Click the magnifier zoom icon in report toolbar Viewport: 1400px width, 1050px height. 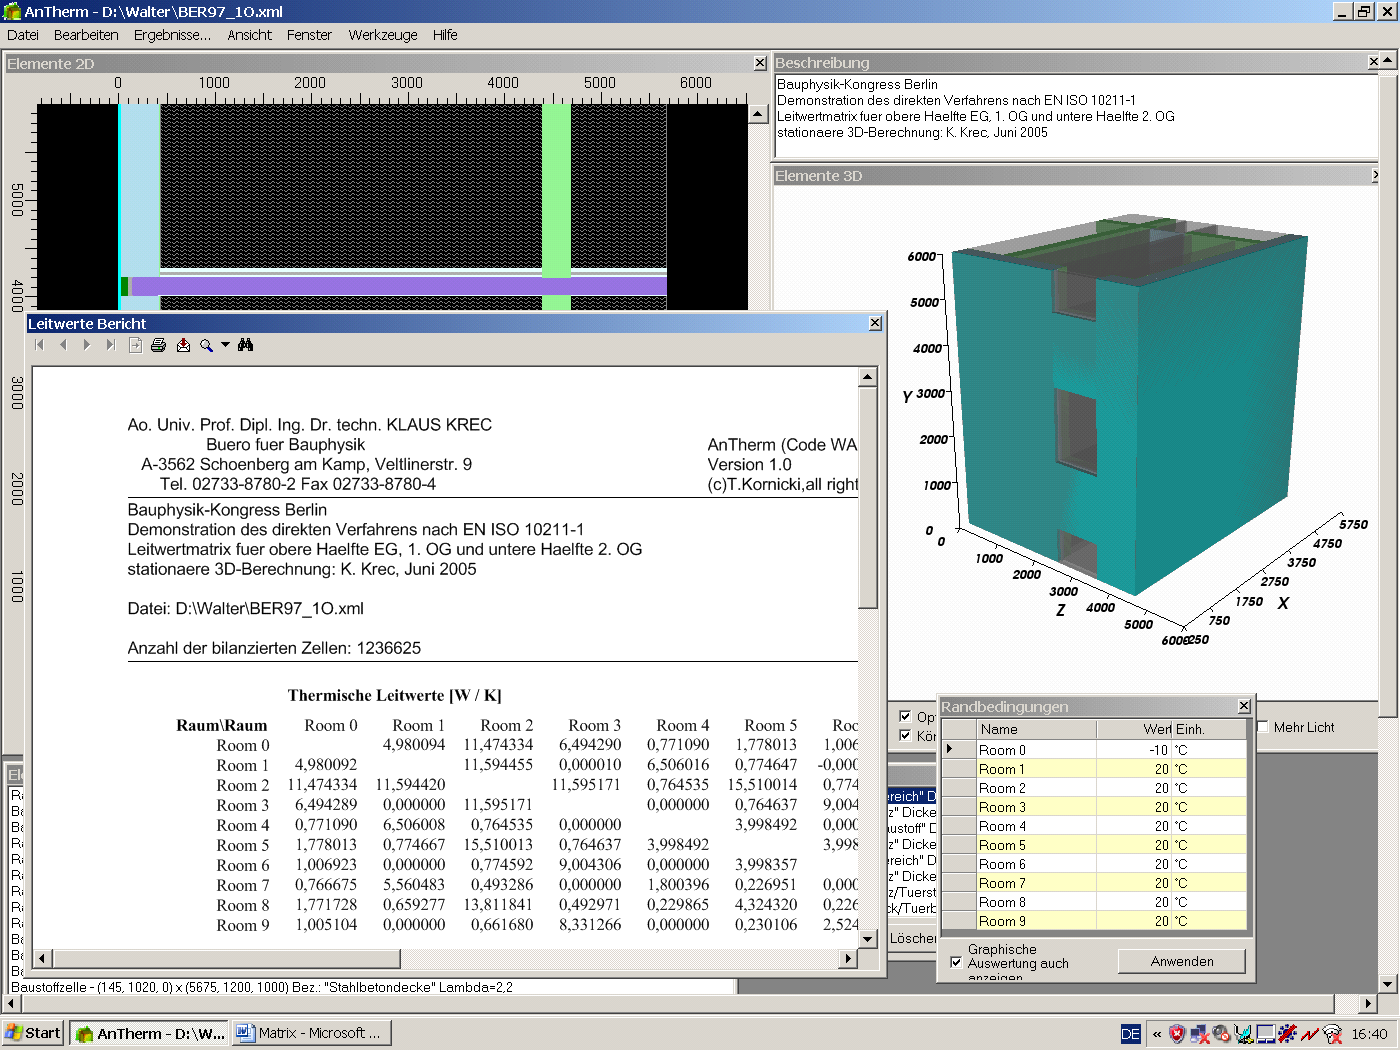click(206, 345)
